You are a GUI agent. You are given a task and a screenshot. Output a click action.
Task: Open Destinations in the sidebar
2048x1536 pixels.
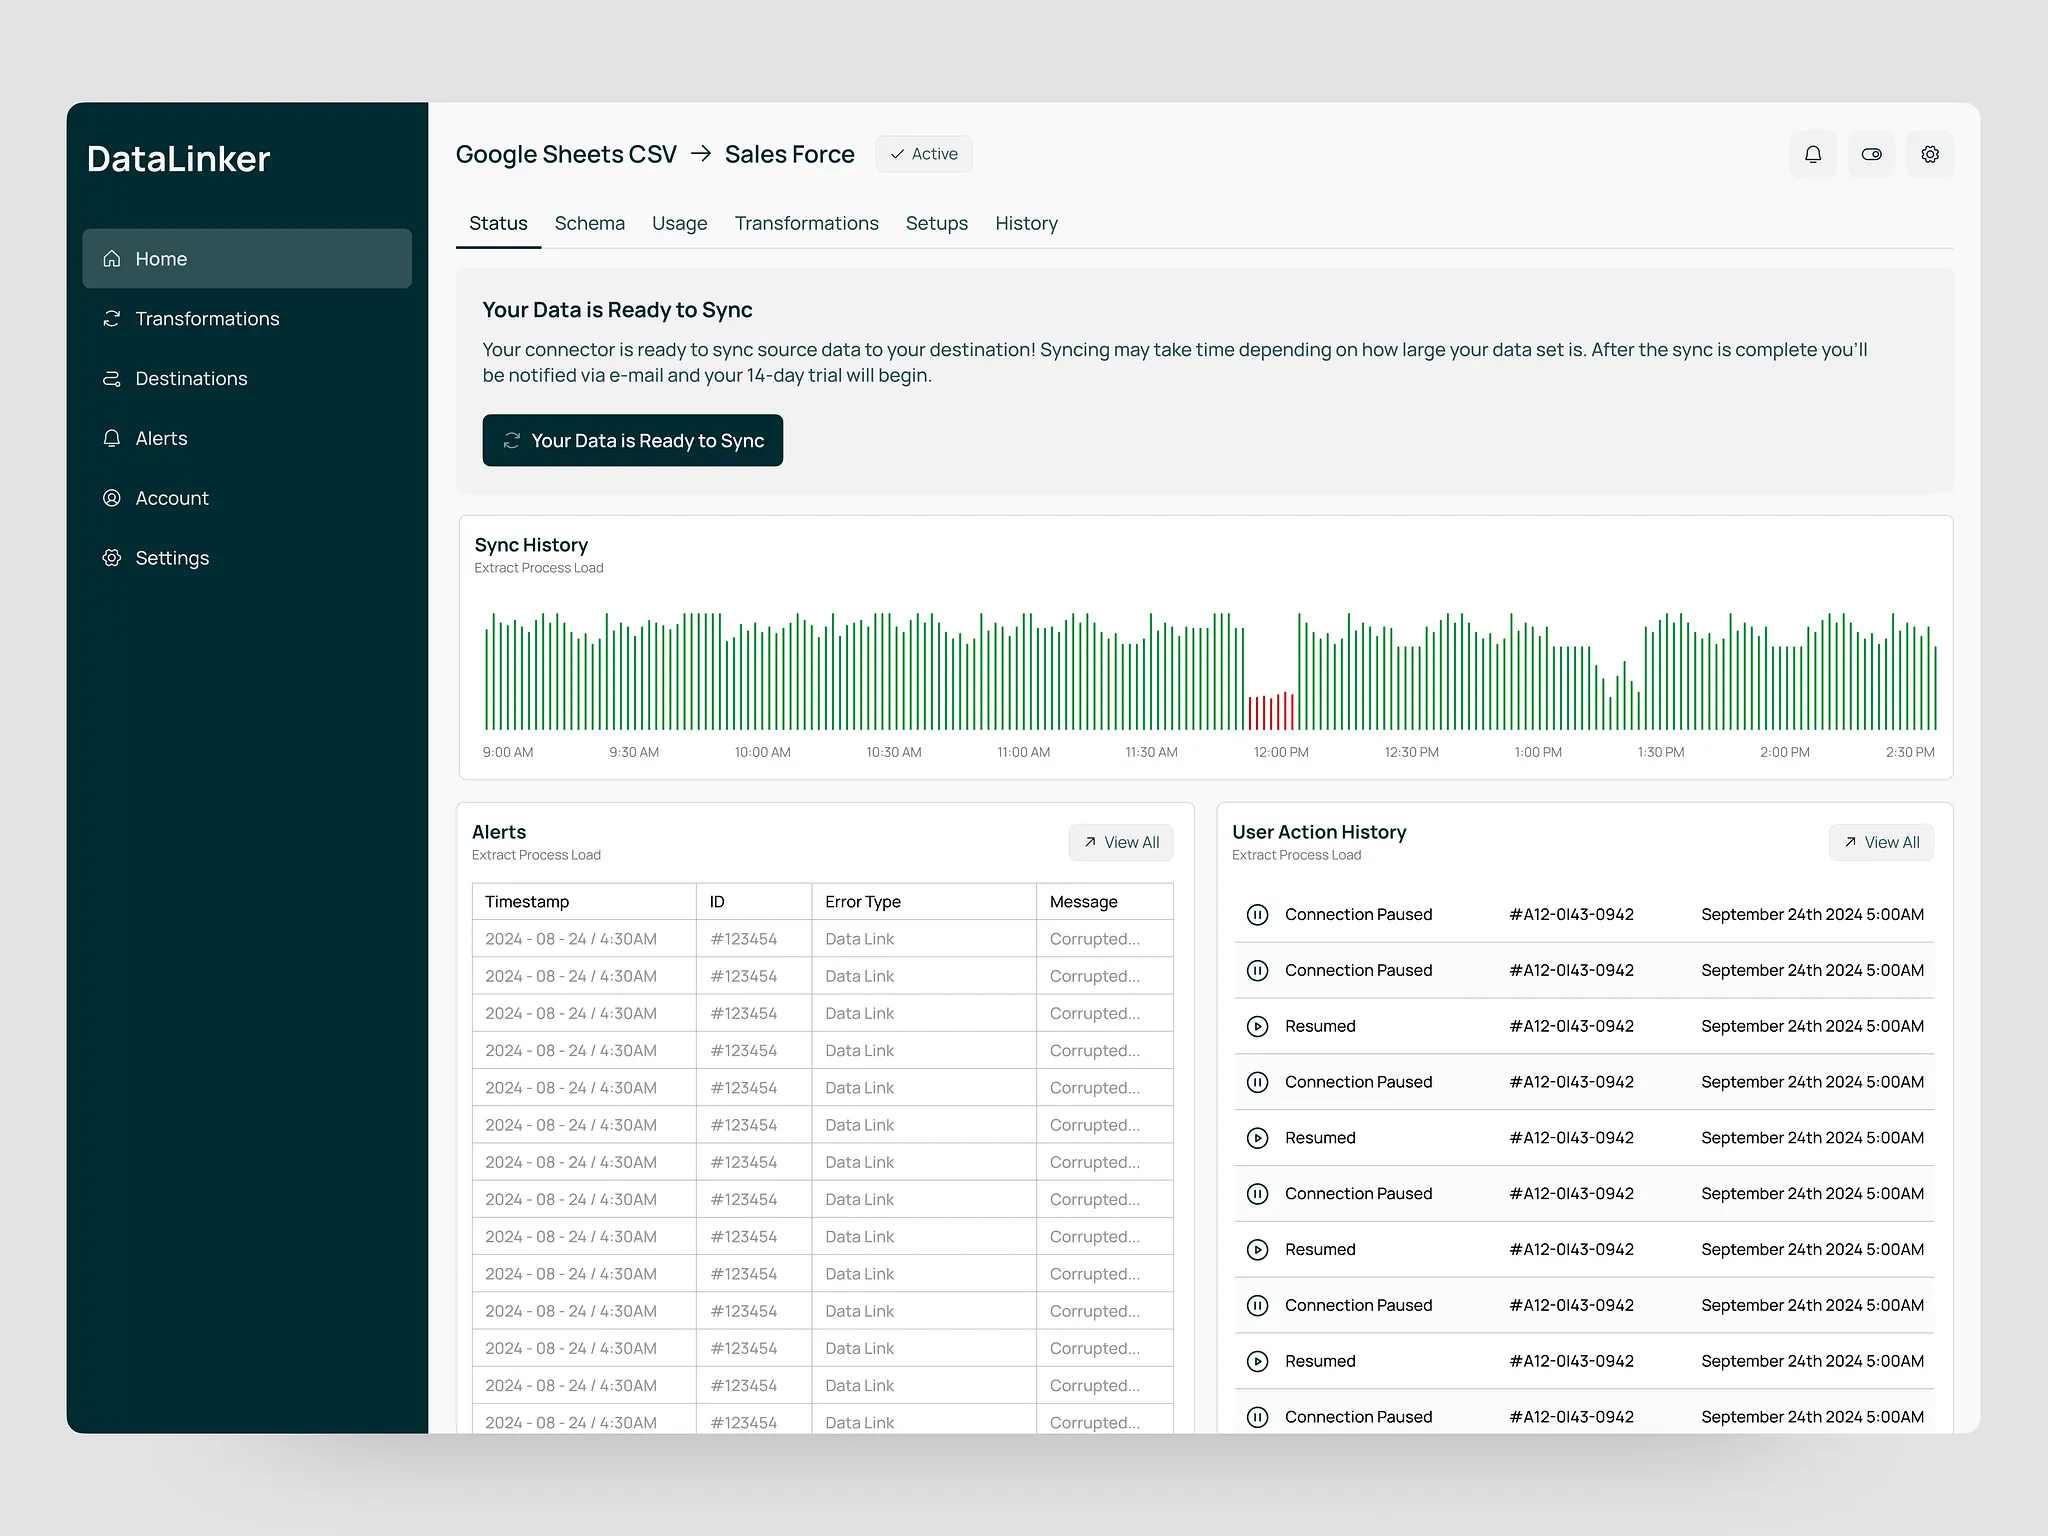pyautogui.click(x=191, y=379)
